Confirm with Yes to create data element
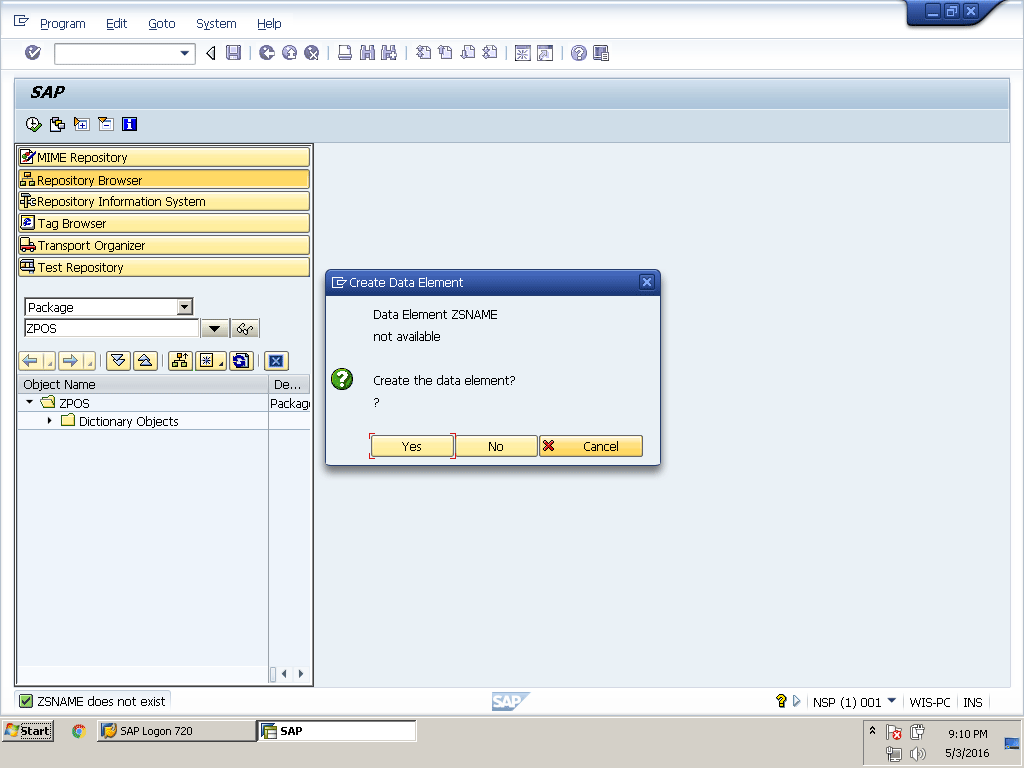Image resolution: width=1024 pixels, height=768 pixels. 412,446
